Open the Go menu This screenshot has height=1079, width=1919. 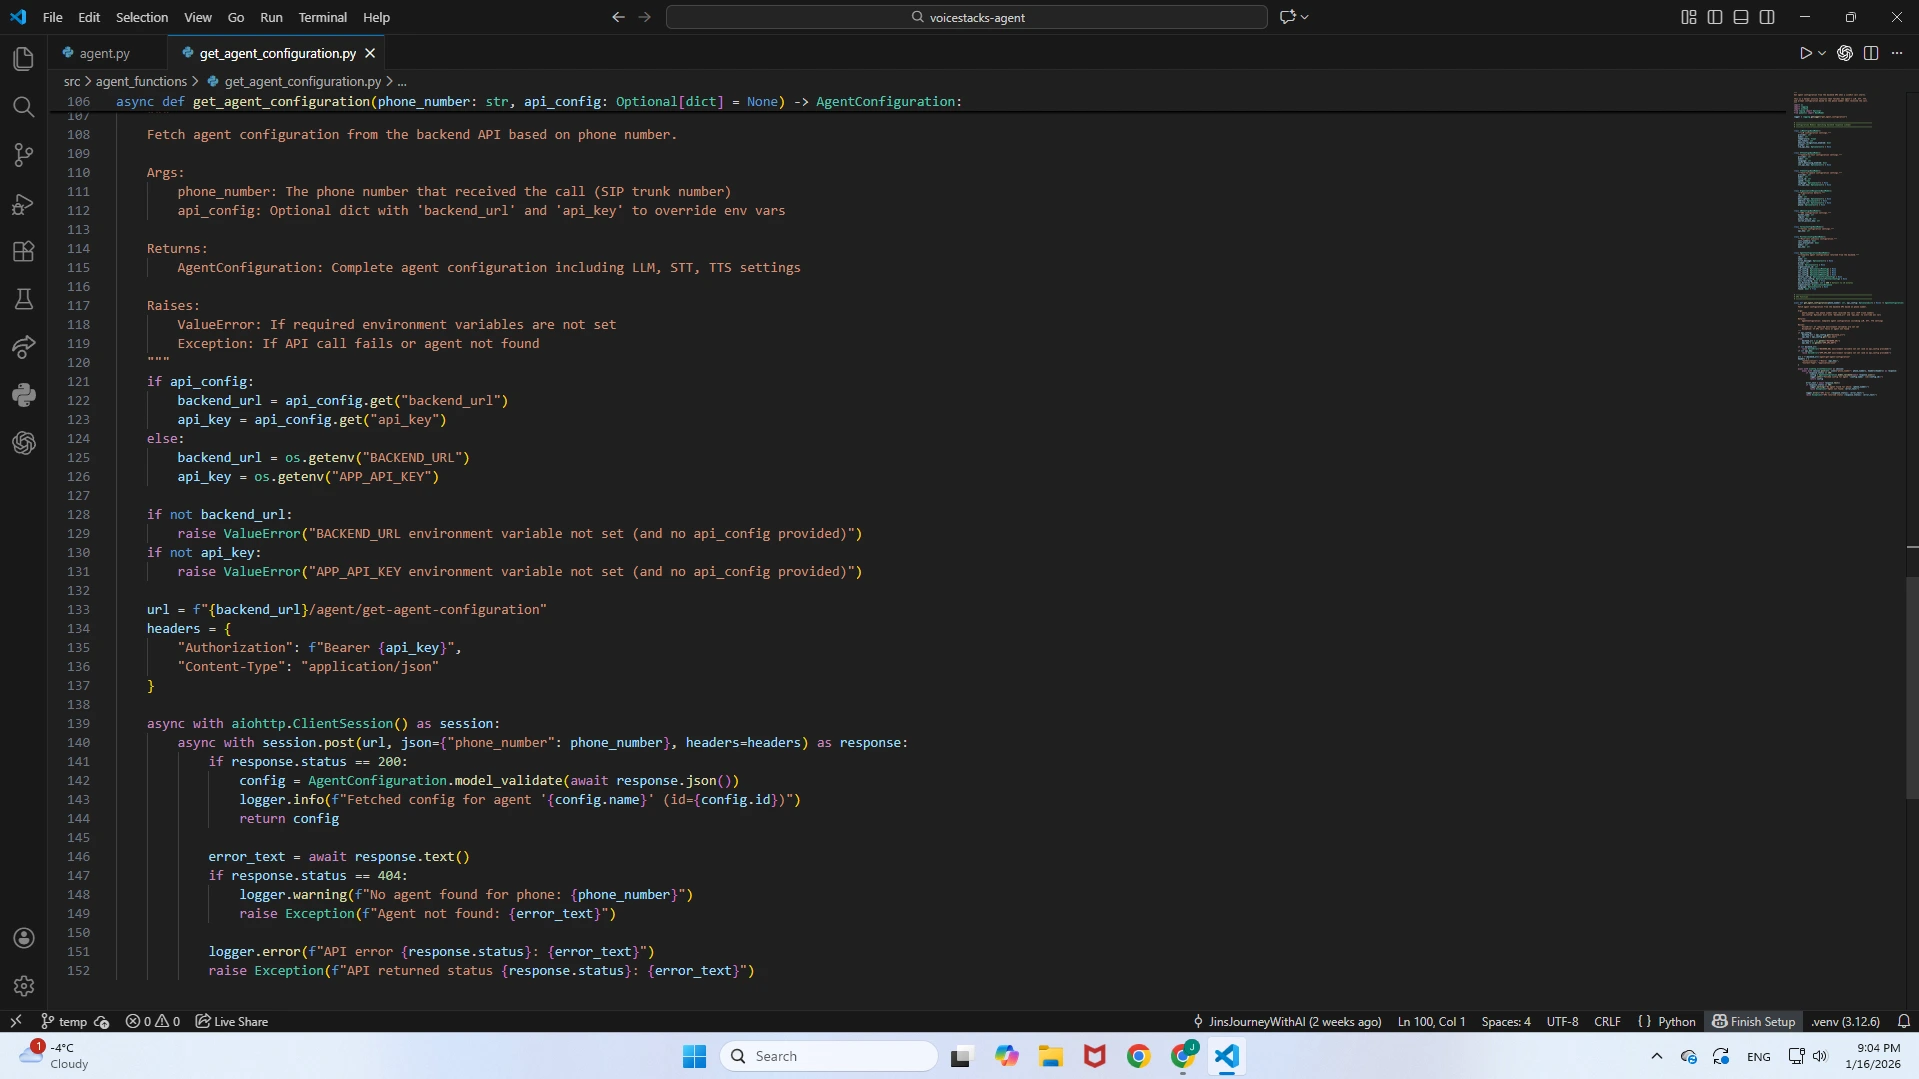coord(236,17)
